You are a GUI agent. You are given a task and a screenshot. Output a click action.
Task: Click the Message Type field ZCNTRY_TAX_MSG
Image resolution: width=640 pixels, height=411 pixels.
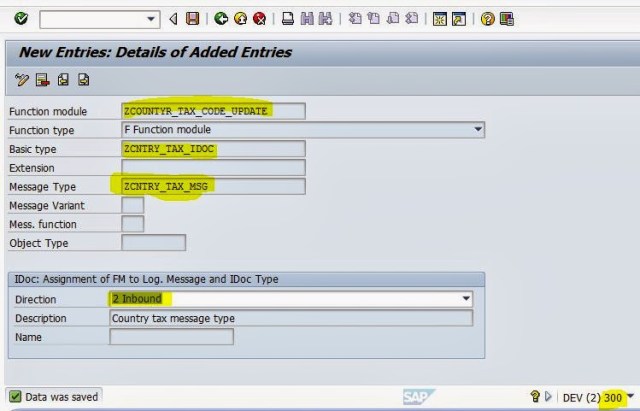pyautogui.click(x=213, y=187)
